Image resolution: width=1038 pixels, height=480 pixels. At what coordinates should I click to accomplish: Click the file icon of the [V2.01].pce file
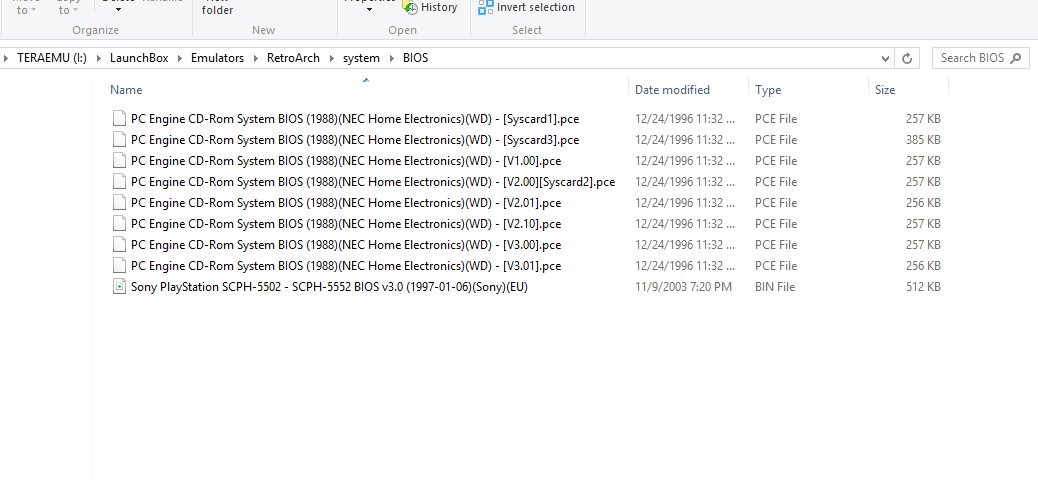click(119, 203)
